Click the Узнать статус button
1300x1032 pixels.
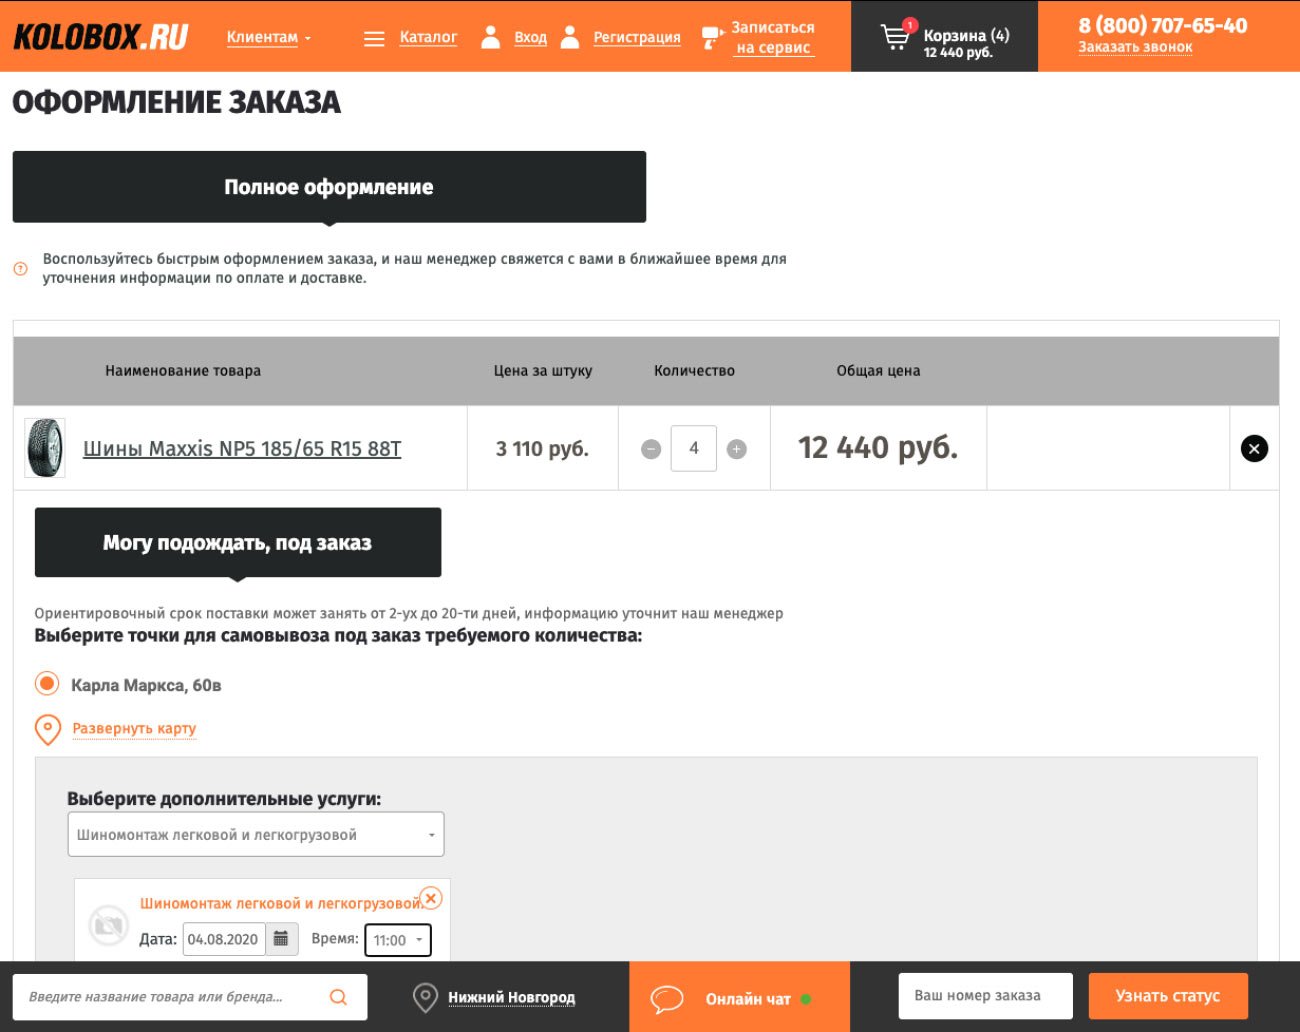[x=1167, y=996]
